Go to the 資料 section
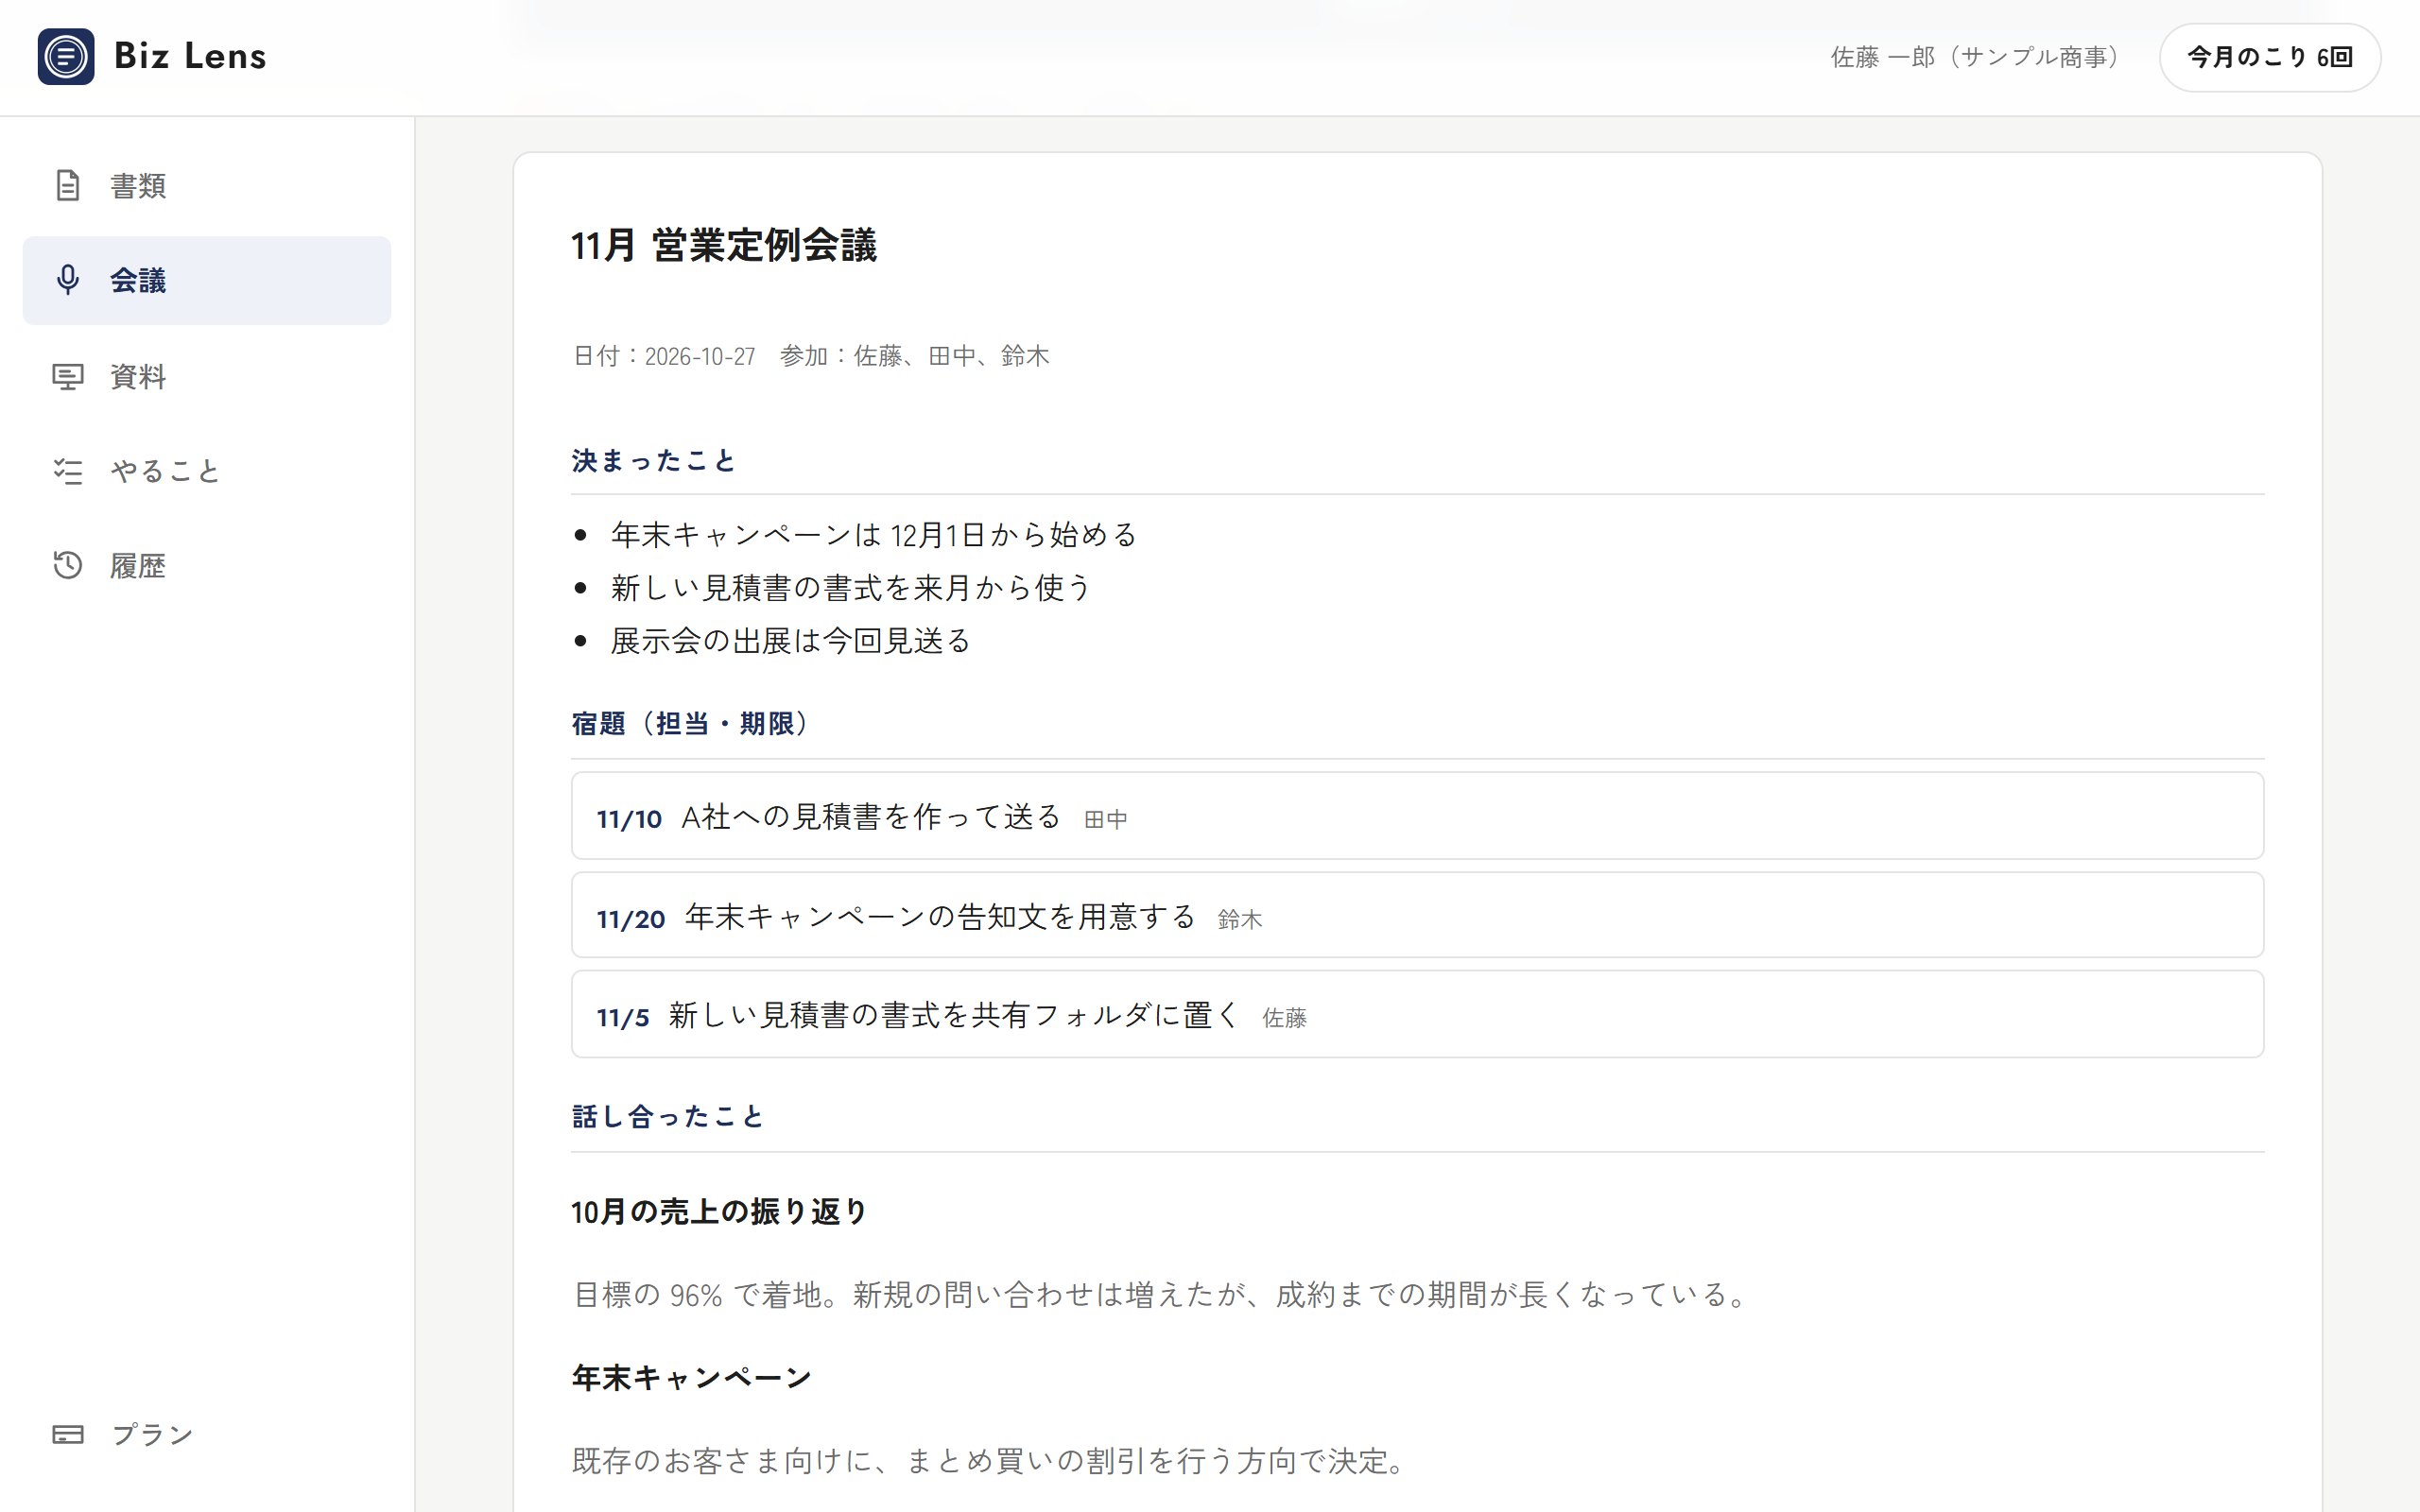Image resolution: width=2420 pixels, height=1512 pixels. point(207,377)
